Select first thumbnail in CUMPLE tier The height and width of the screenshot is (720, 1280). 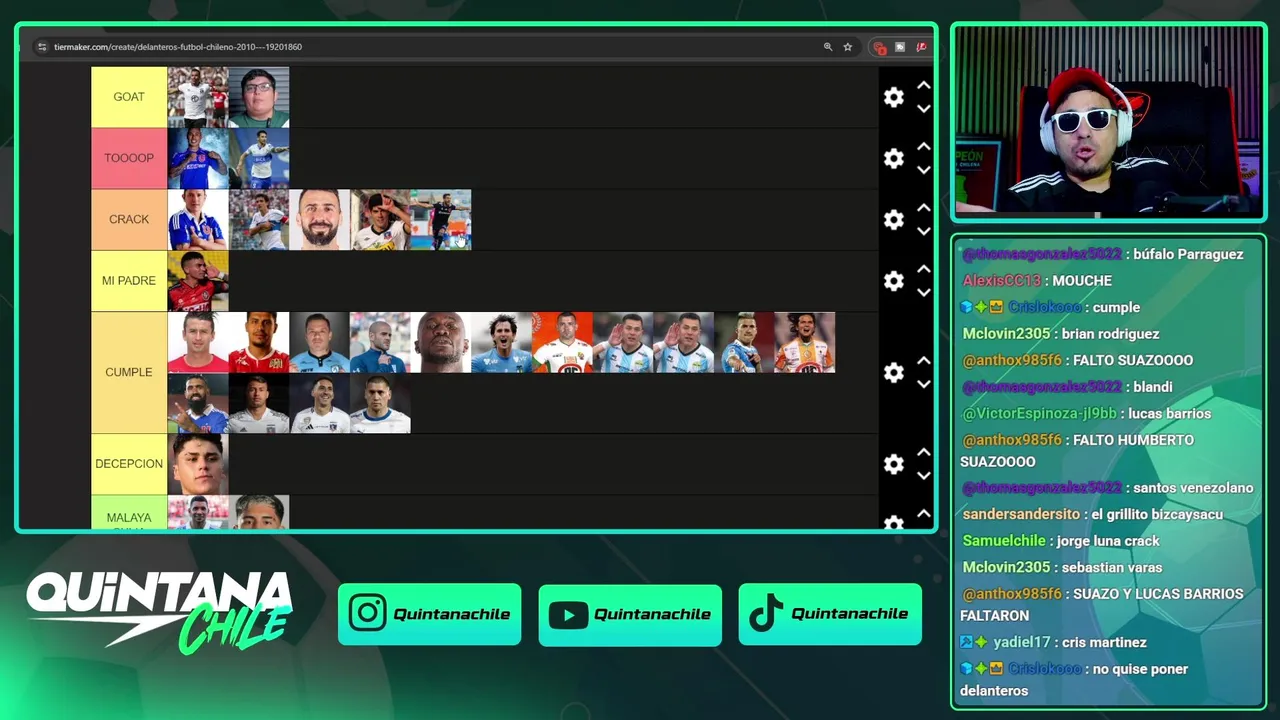(198, 342)
